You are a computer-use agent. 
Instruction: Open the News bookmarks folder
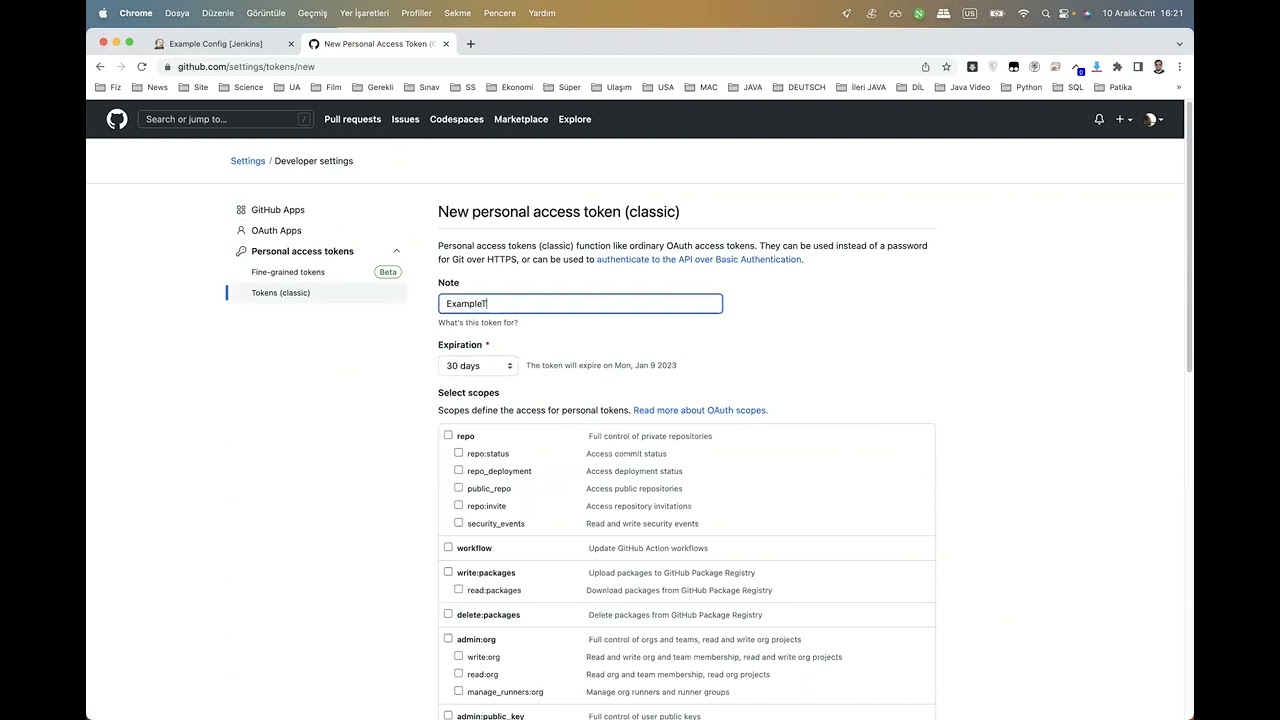[x=150, y=87]
